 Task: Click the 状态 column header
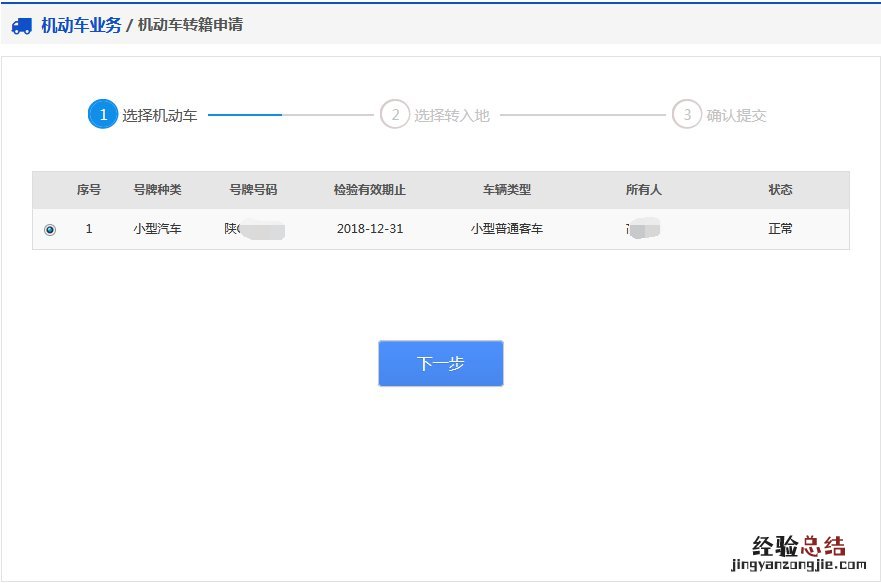(x=780, y=190)
